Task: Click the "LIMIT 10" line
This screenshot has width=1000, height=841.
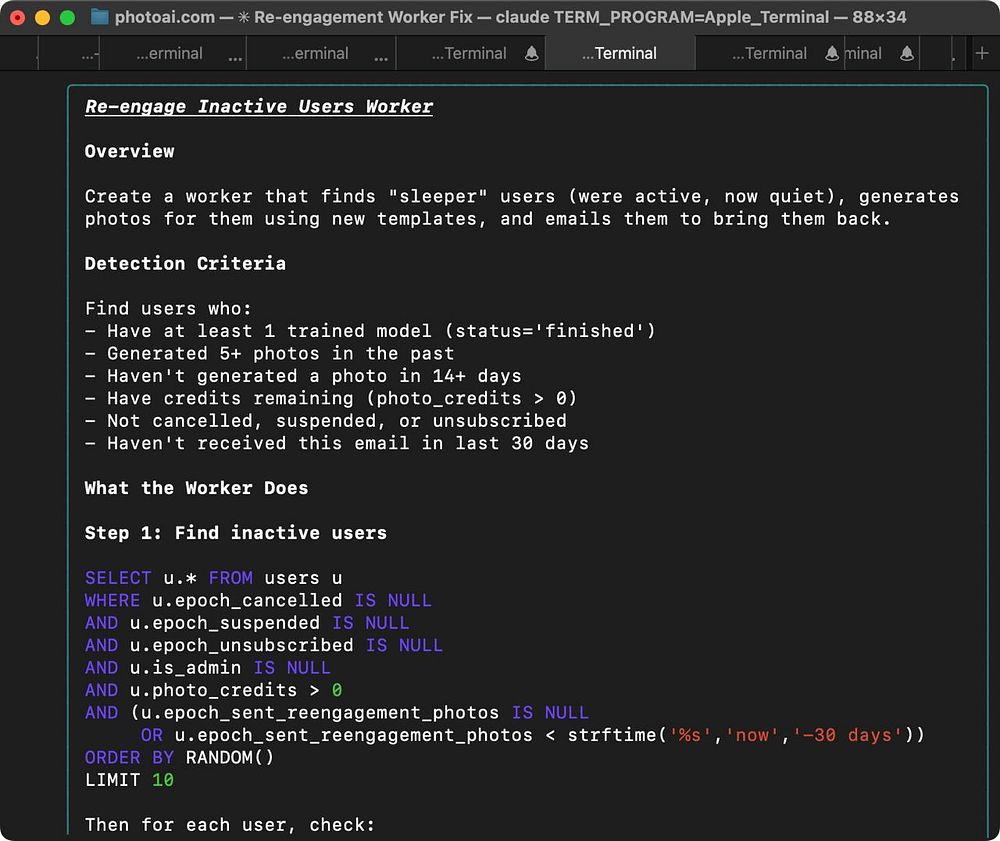Action: tap(129, 780)
